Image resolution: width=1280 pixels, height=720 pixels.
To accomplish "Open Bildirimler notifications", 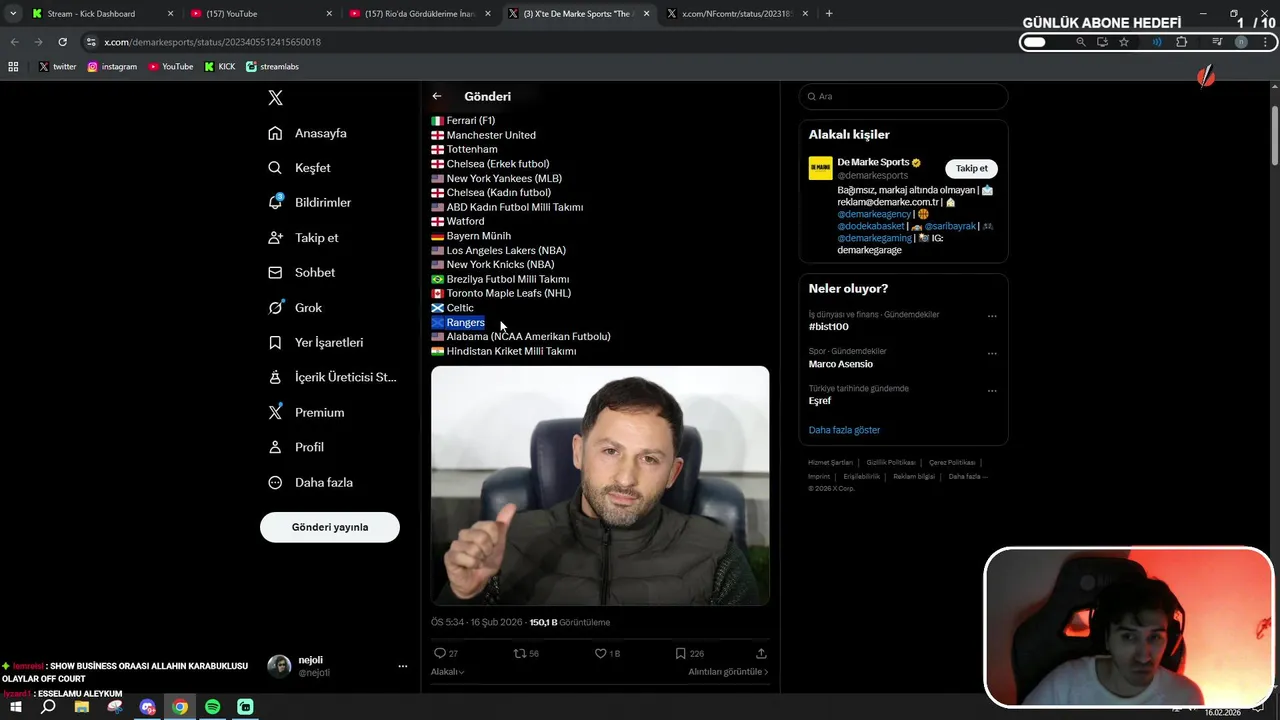I will point(310,202).
